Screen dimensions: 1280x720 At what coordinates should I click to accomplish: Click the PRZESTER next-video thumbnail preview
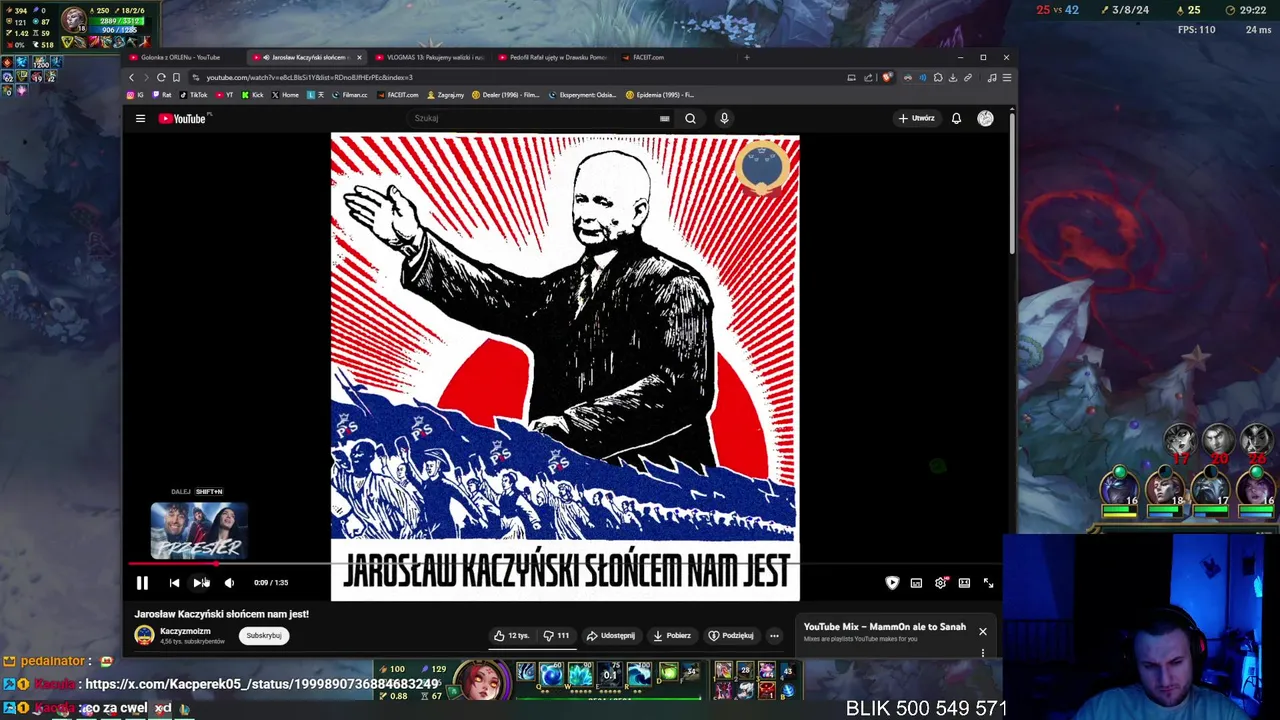[198, 531]
